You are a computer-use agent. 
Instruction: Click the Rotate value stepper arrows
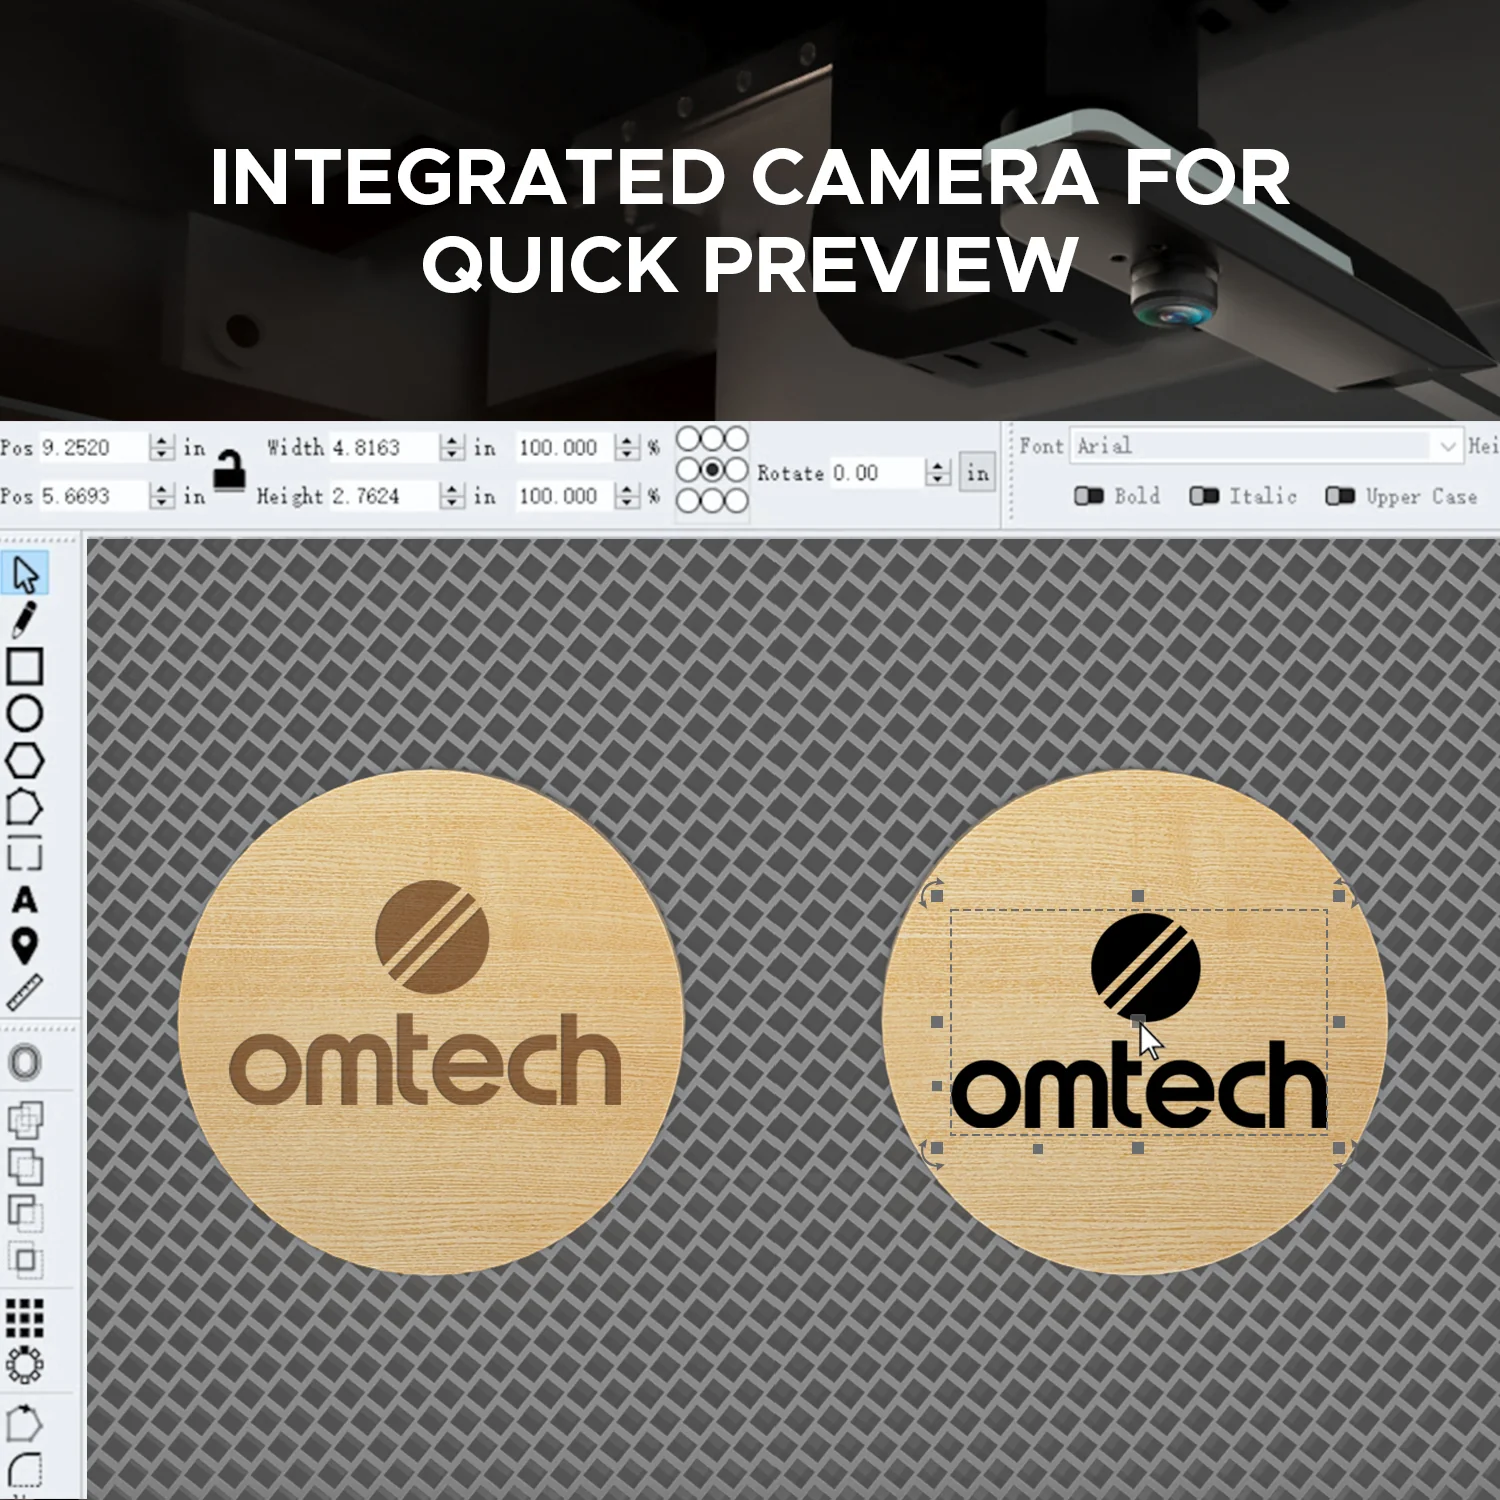(937, 473)
